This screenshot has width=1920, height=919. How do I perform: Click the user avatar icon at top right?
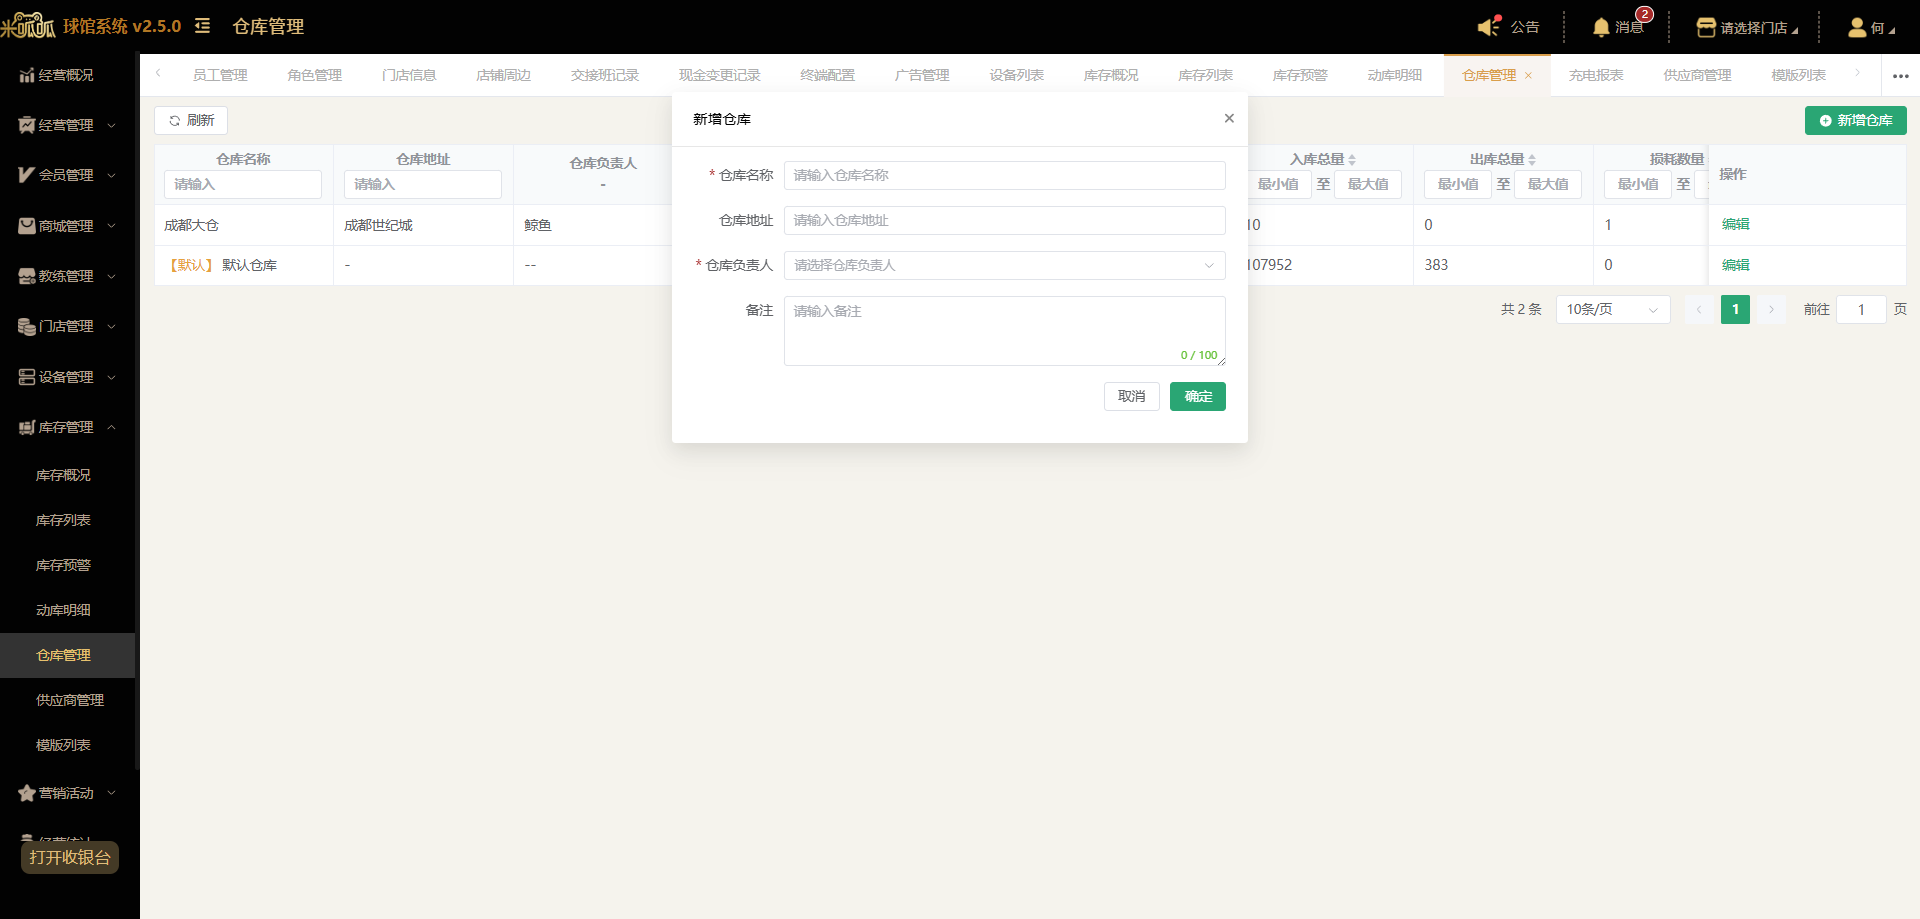(1857, 27)
